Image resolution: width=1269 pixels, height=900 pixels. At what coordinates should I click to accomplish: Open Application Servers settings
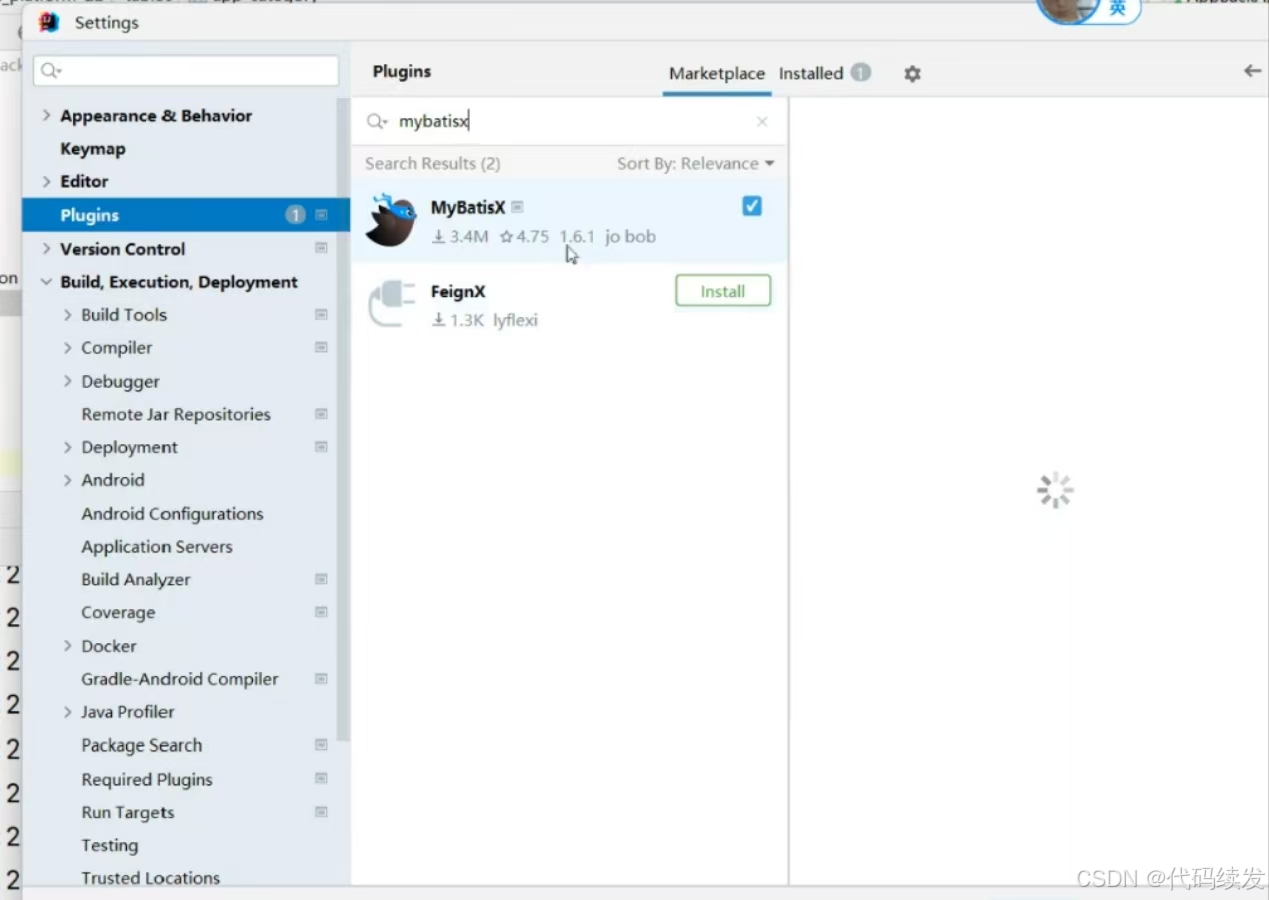click(157, 546)
